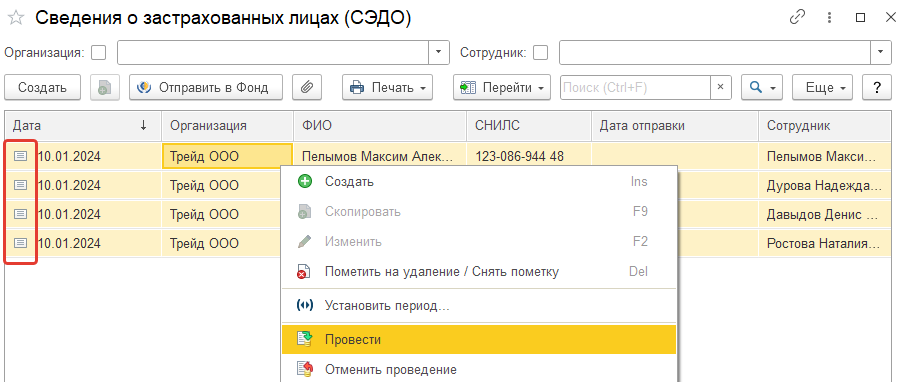Open attached files with the paperclip icon

[x=307, y=88]
